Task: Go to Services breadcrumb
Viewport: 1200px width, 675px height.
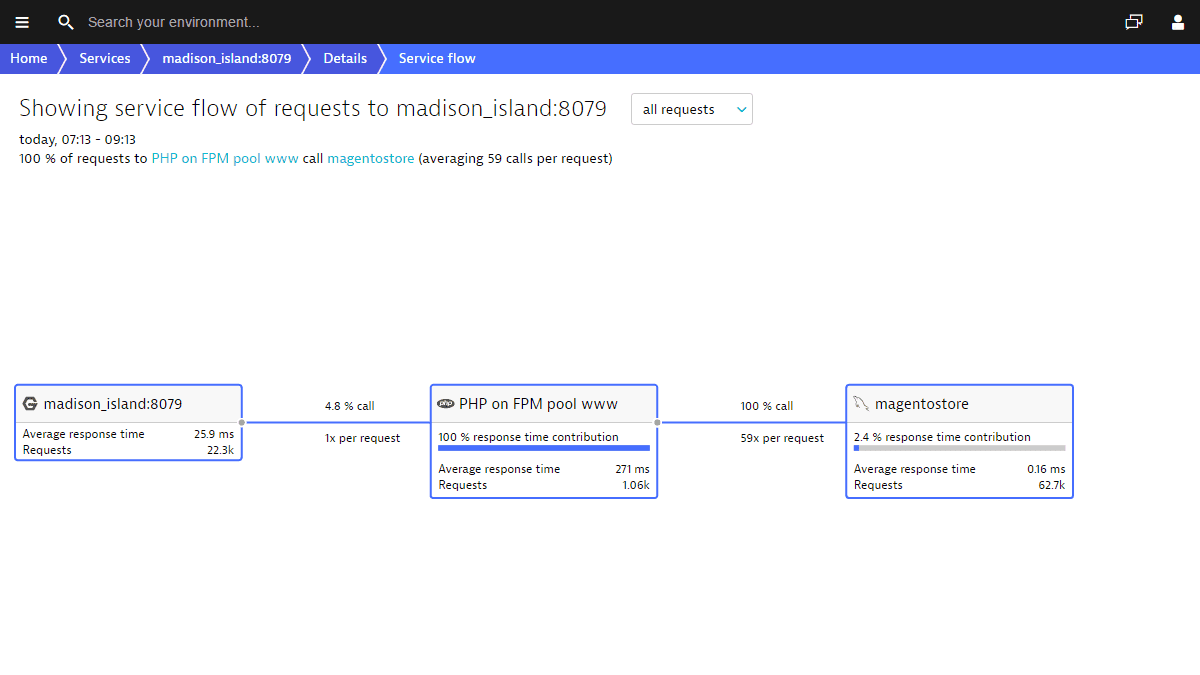Action: click(x=105, y=58)
